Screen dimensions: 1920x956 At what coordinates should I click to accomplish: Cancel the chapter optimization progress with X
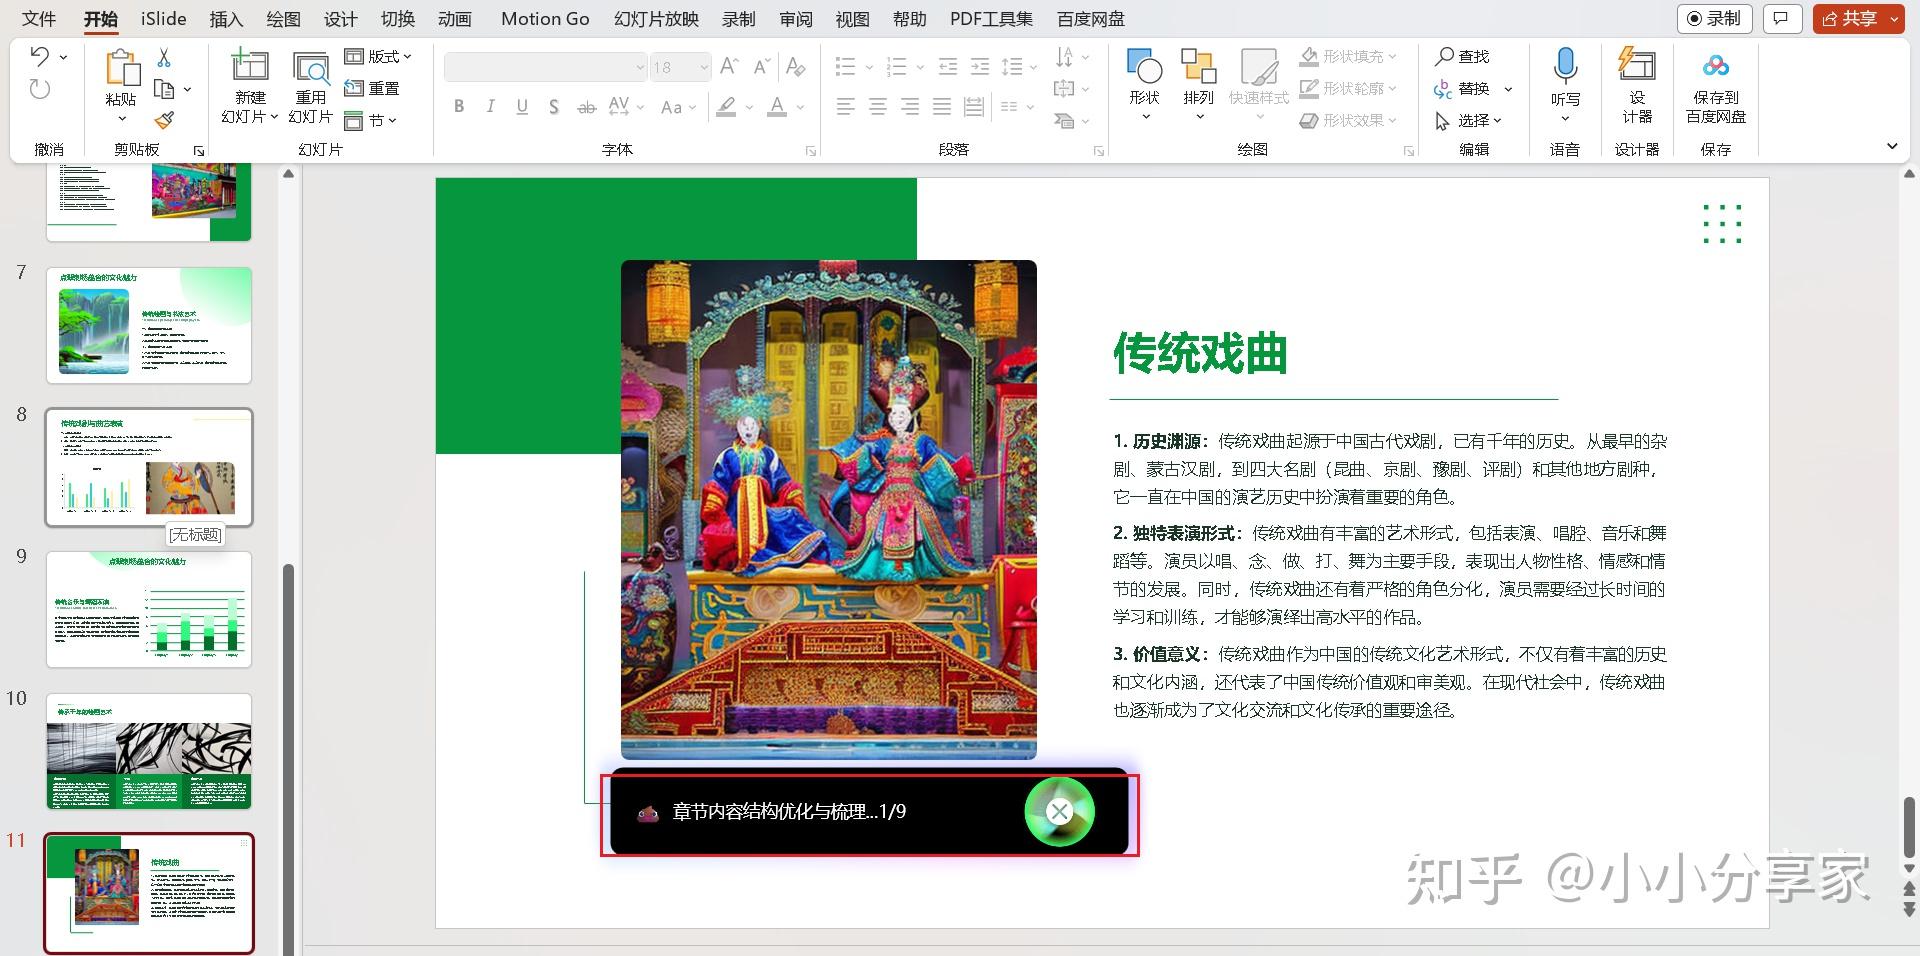pos(1060,812)
